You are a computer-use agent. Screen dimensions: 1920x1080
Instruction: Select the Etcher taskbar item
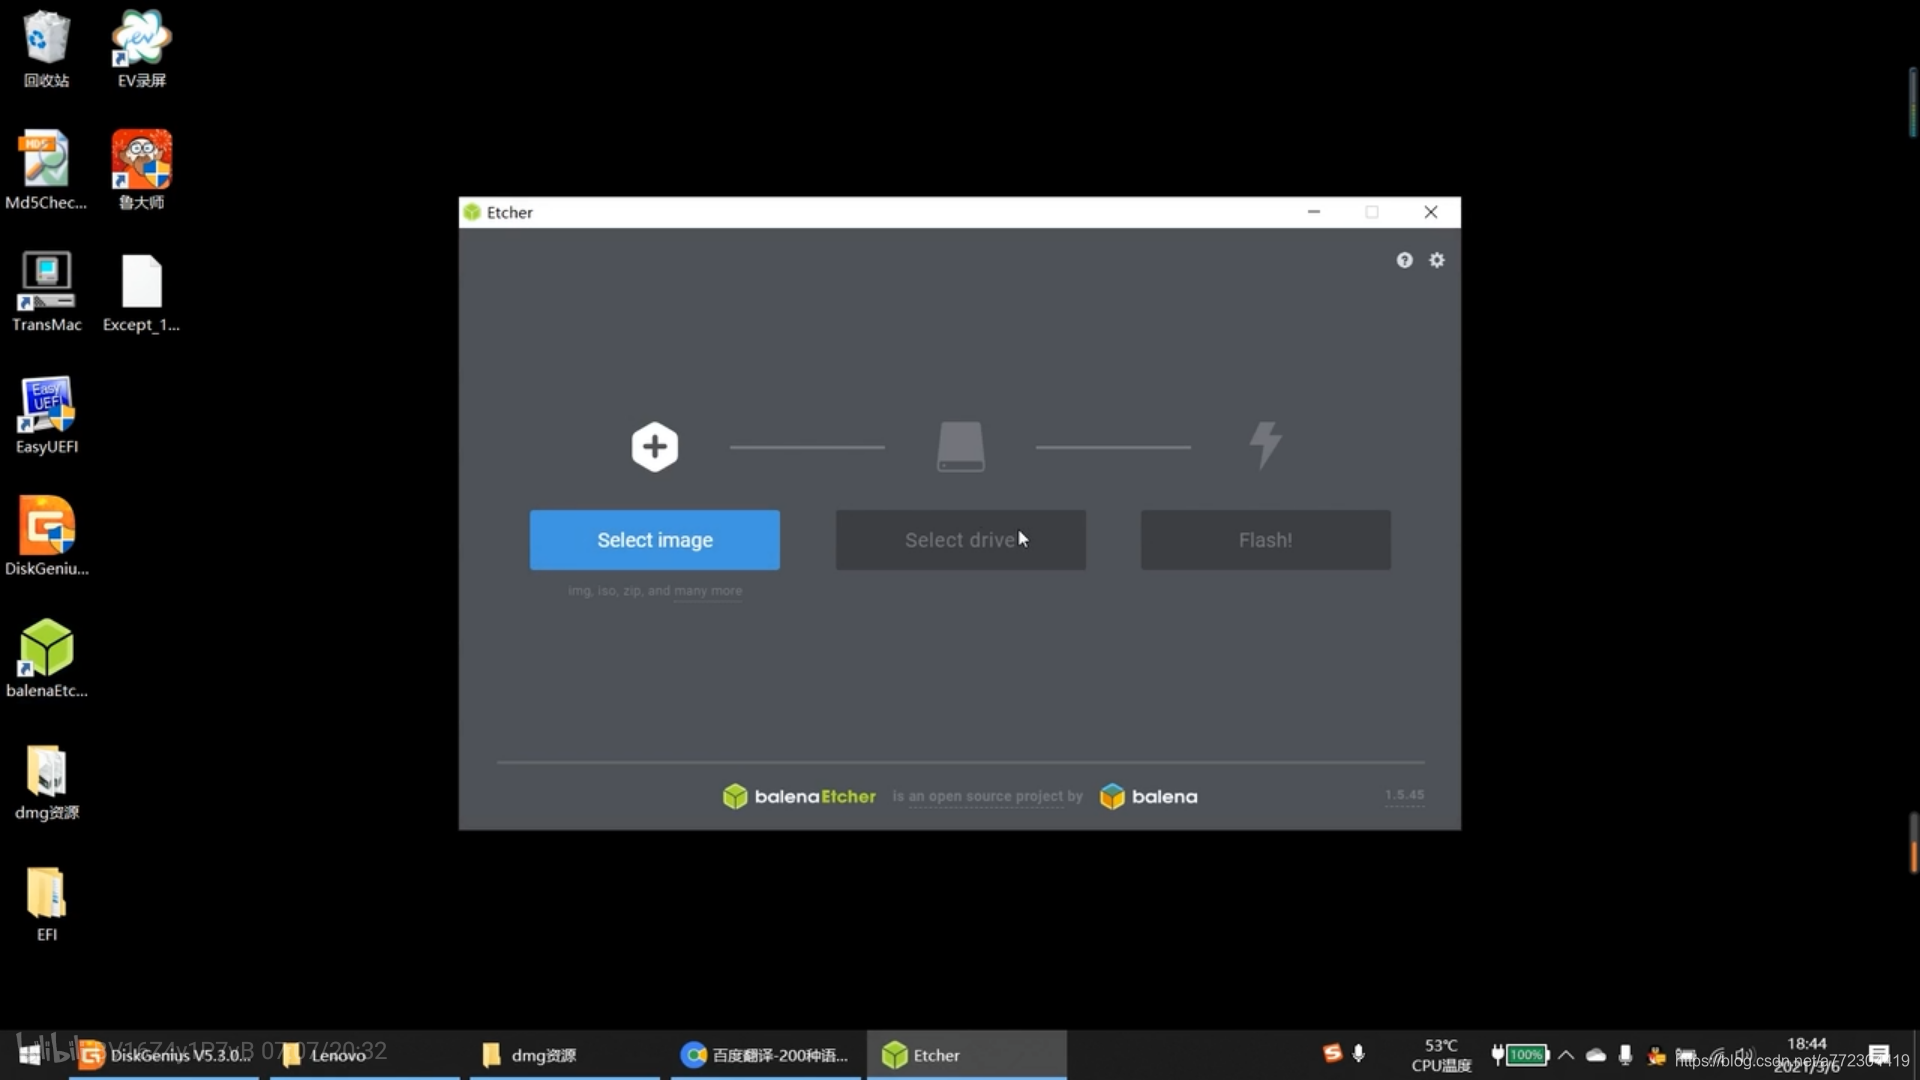tap(966, 1055)
